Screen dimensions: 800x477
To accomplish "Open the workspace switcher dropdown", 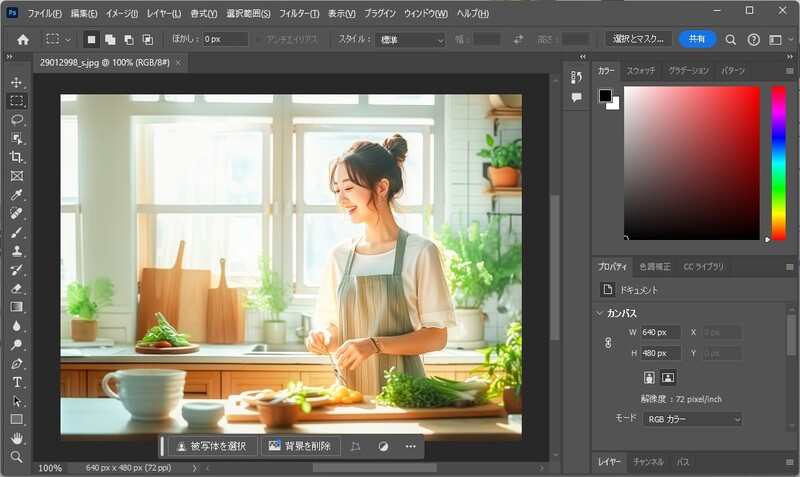I will (x=780, y=39).
